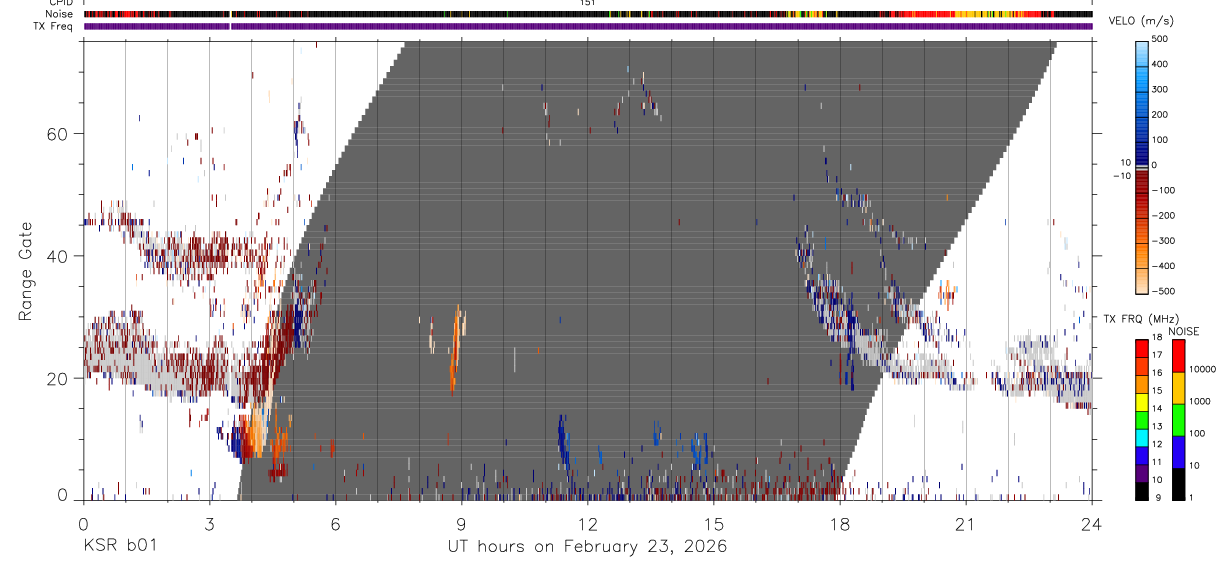Click the 15 hour tick on the UT axis
The height and width of the screenshot is (567, 1228).
pyautogui.click(x=713, y=524)
